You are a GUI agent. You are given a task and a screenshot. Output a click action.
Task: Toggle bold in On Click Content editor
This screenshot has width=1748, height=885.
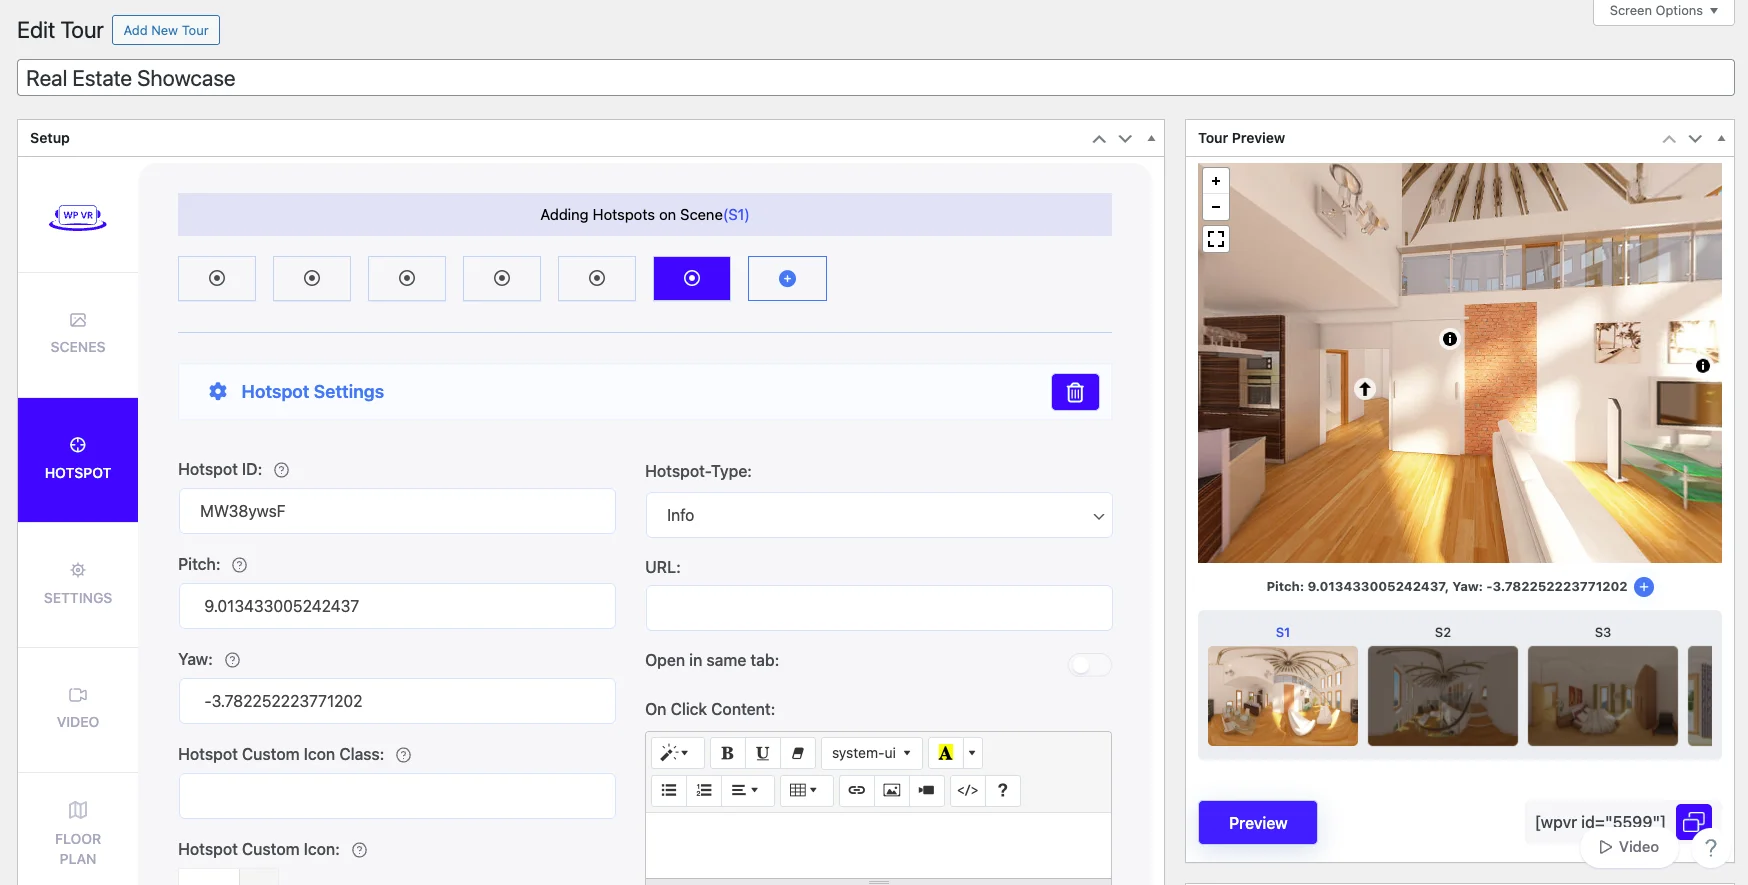point(728,753)
